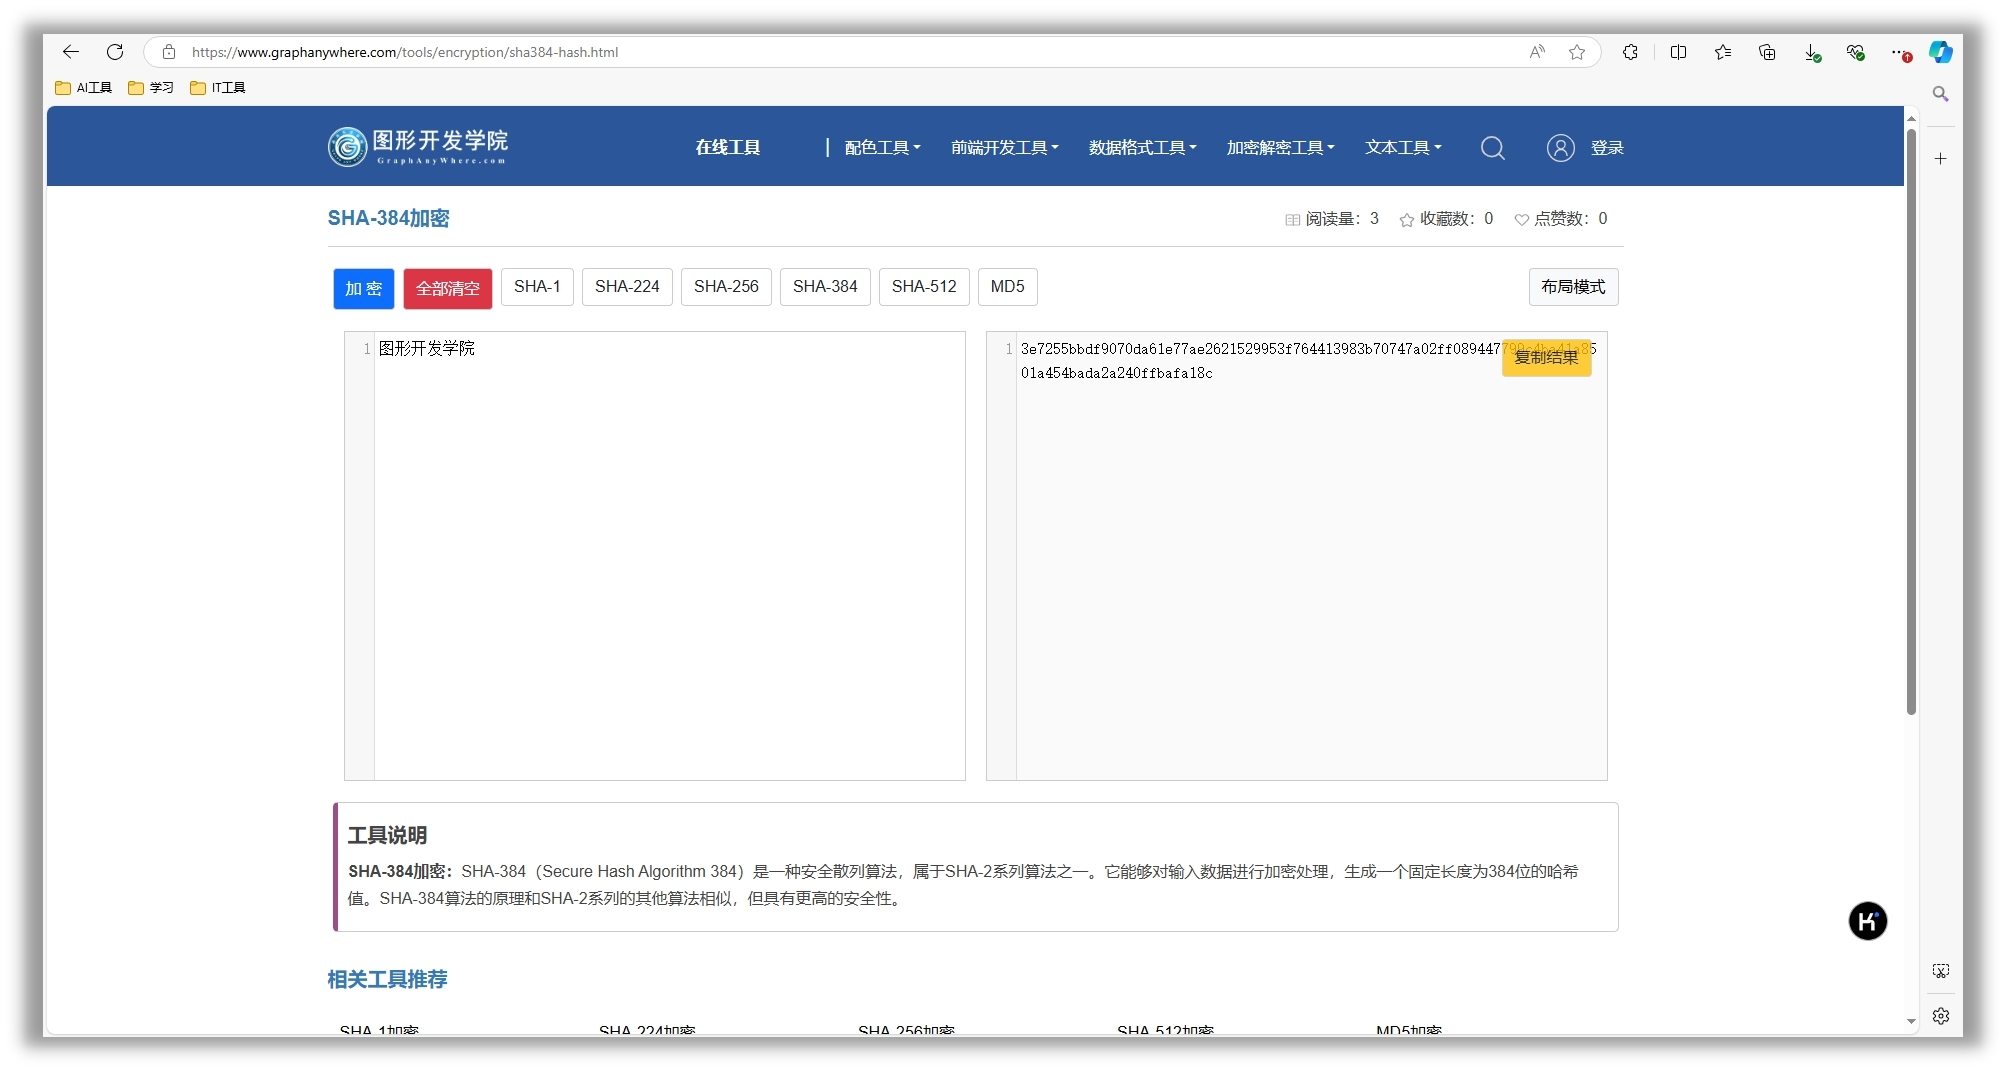Expand the 数据格式工具 dropdown menu
Viewport: 2010px width, 1070px height.
[1142, 148]
